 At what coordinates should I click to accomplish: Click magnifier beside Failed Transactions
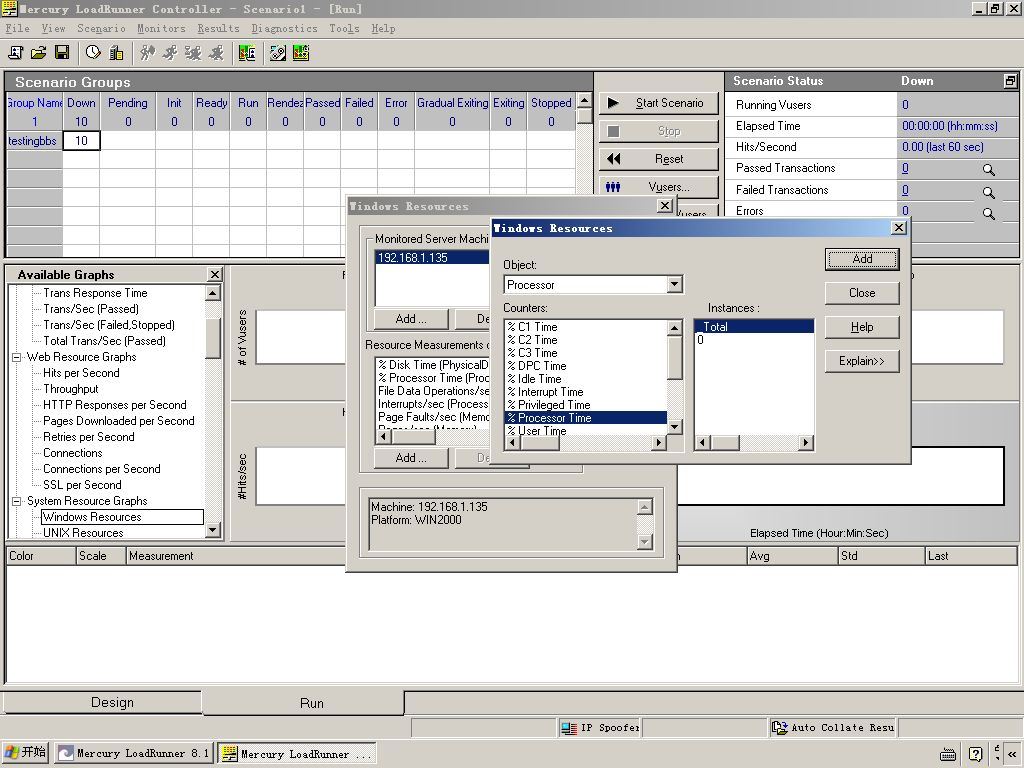(989, 192)
